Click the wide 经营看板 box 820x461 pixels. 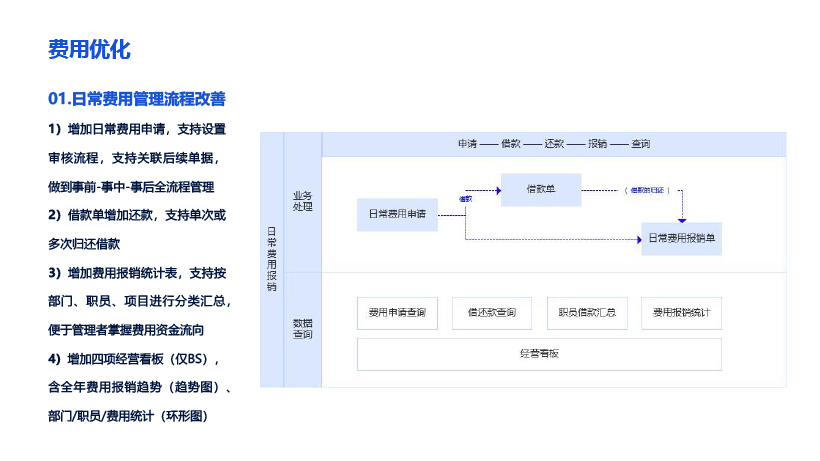tap(539, 354)
